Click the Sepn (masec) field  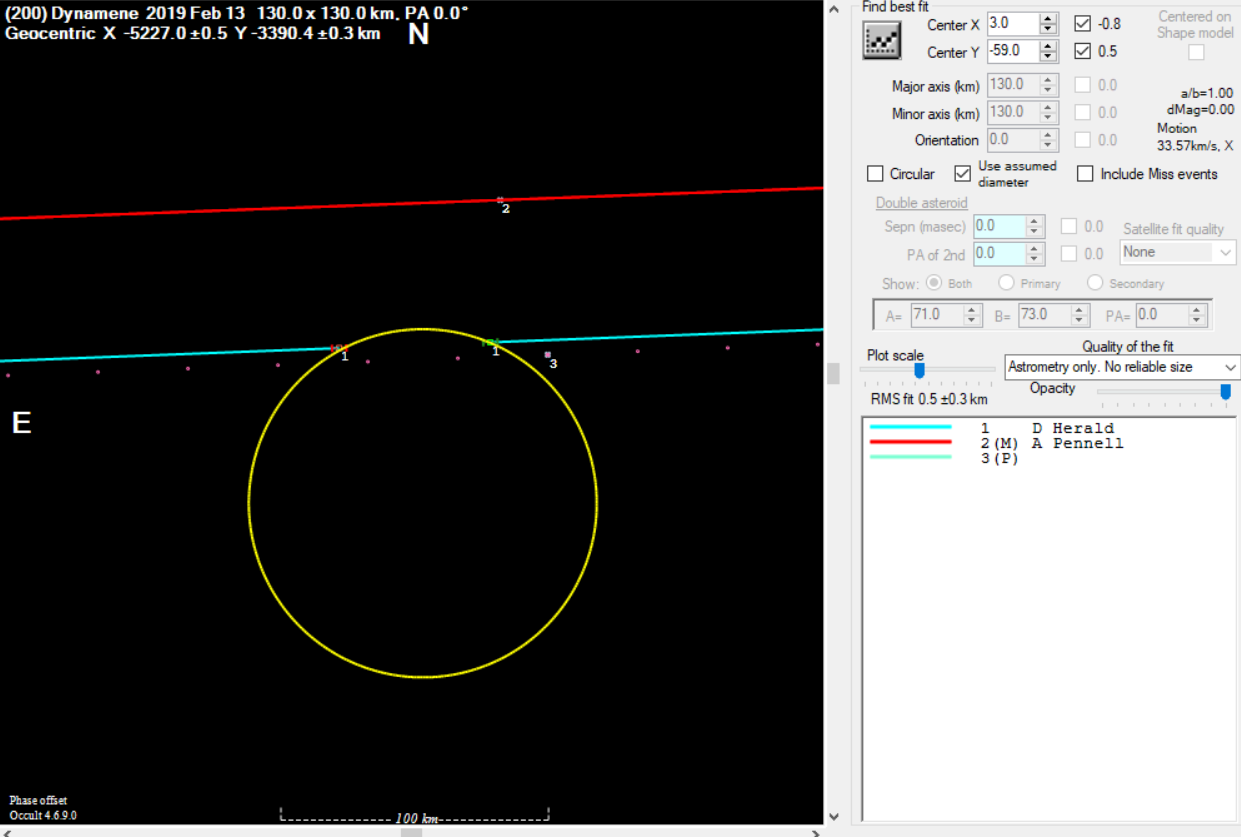[999, 227]
